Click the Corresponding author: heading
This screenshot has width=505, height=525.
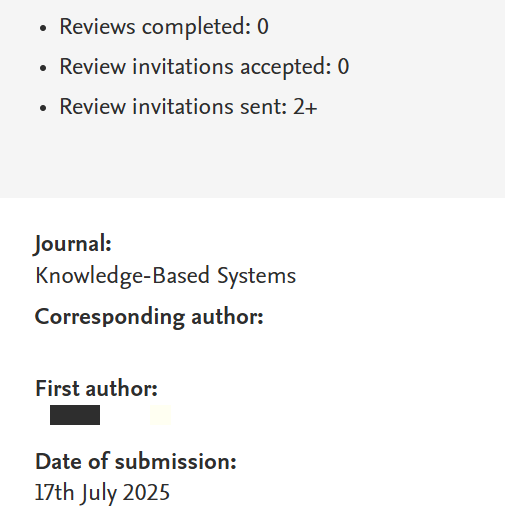149,317
